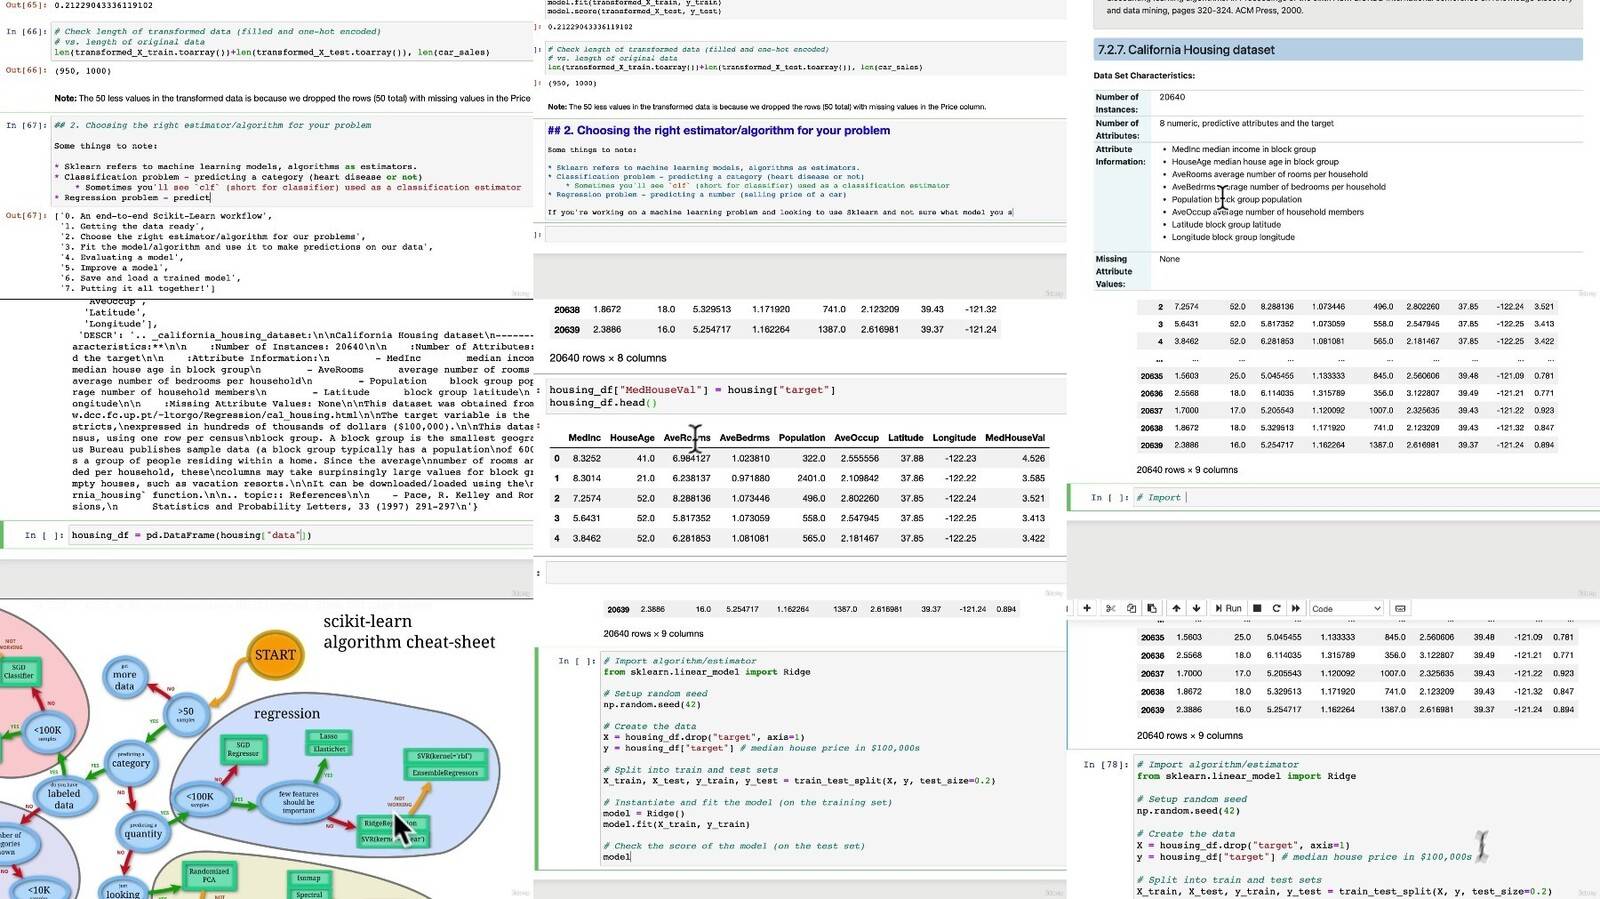Click the empty cell under the MedHouseVal table
Screen dimensions: 1600x899
coord(805,573)
